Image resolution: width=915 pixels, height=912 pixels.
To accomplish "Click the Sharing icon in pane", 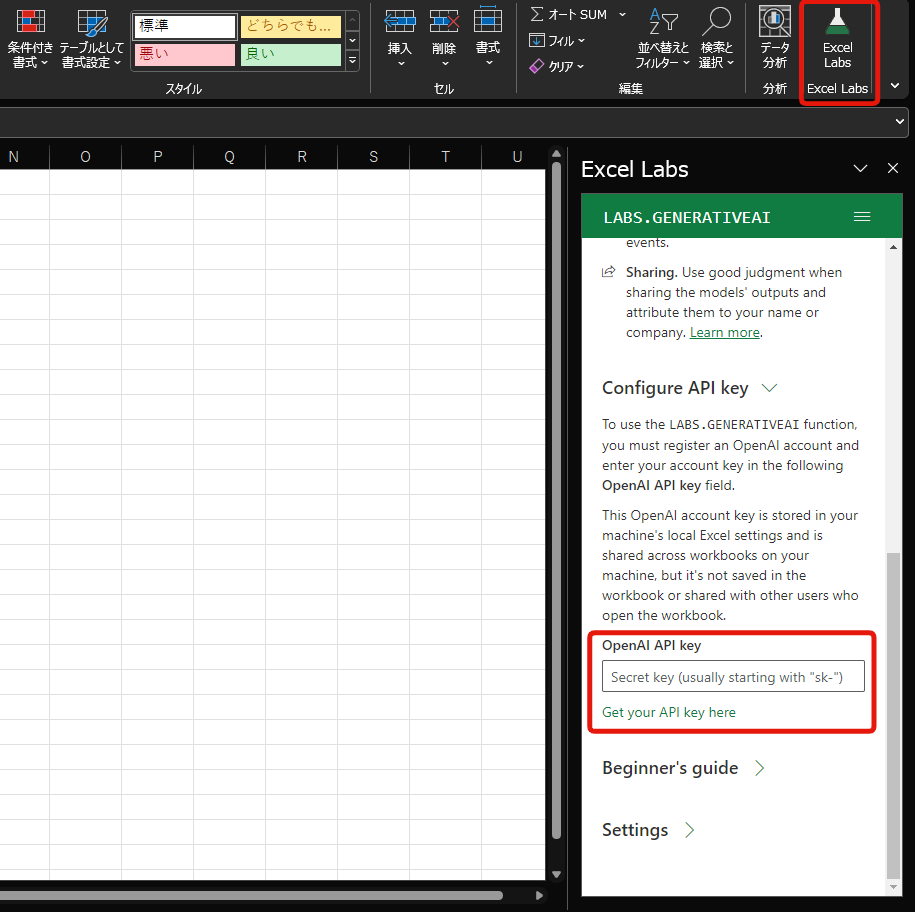I will pyautogui.click(x=609, y=271).
